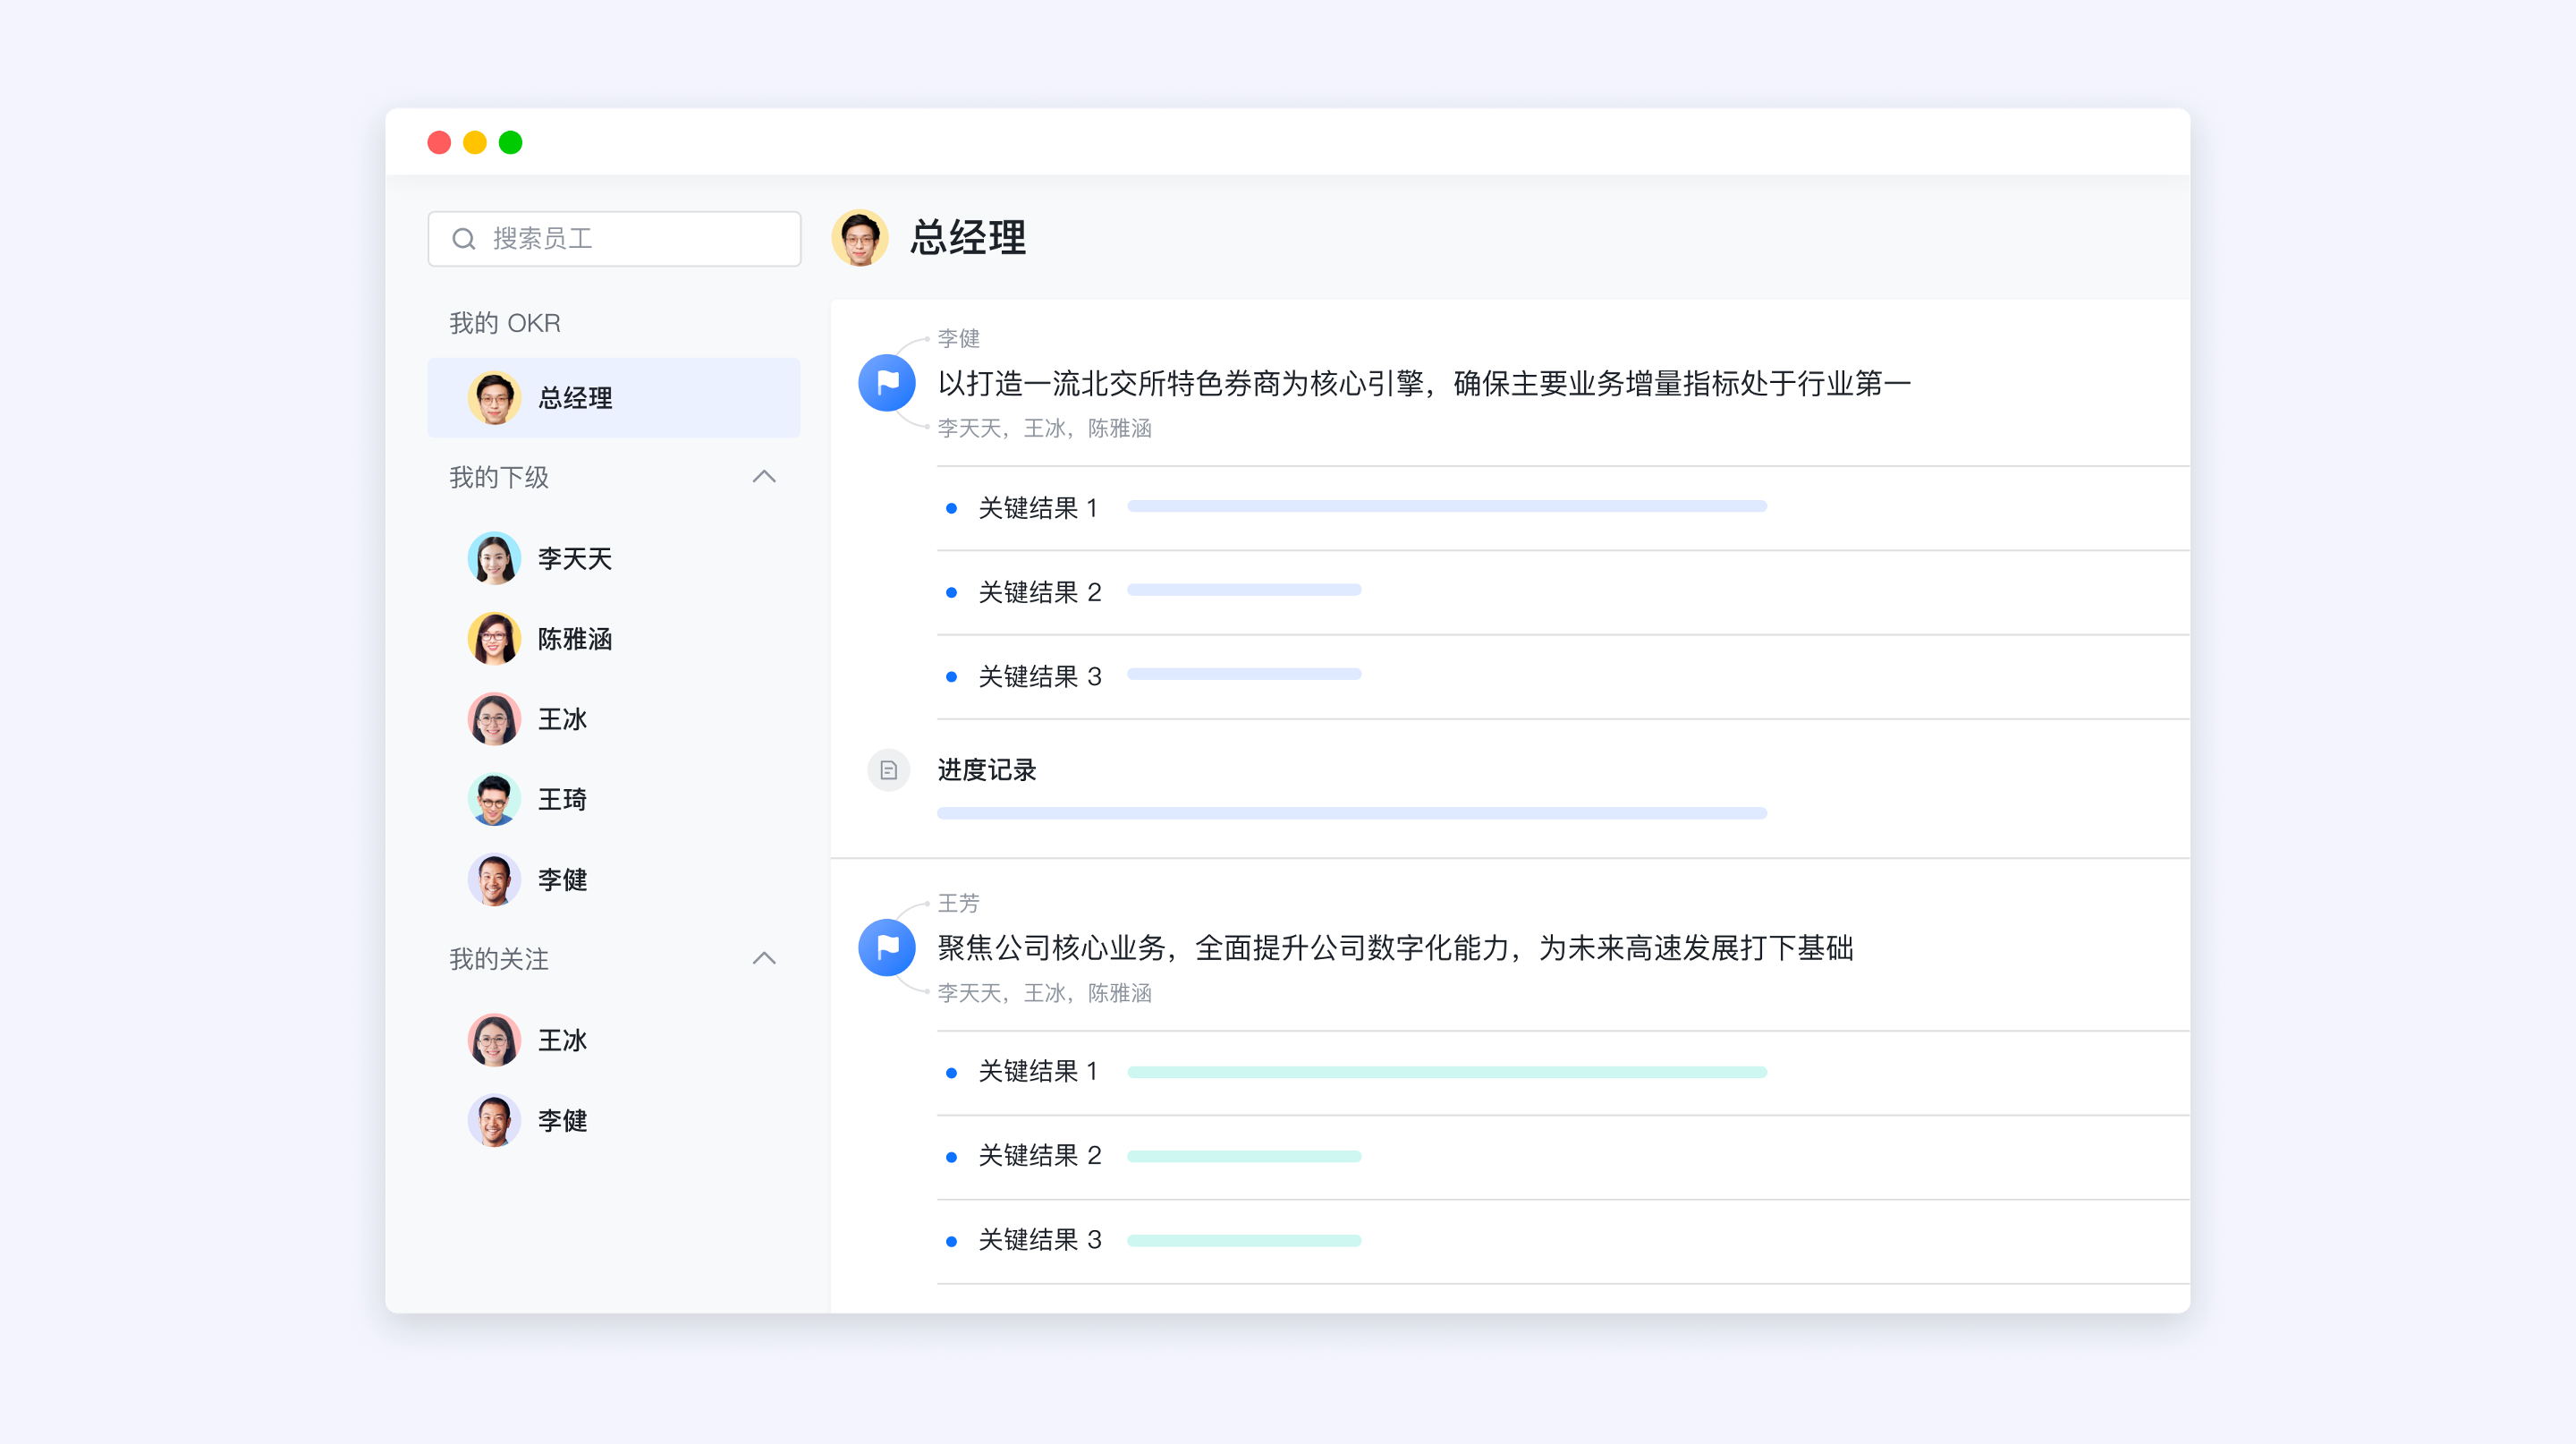Click green bar of second 关键结果 1
This screenshot has height=1444, width=2576.
point(1447,1072)
